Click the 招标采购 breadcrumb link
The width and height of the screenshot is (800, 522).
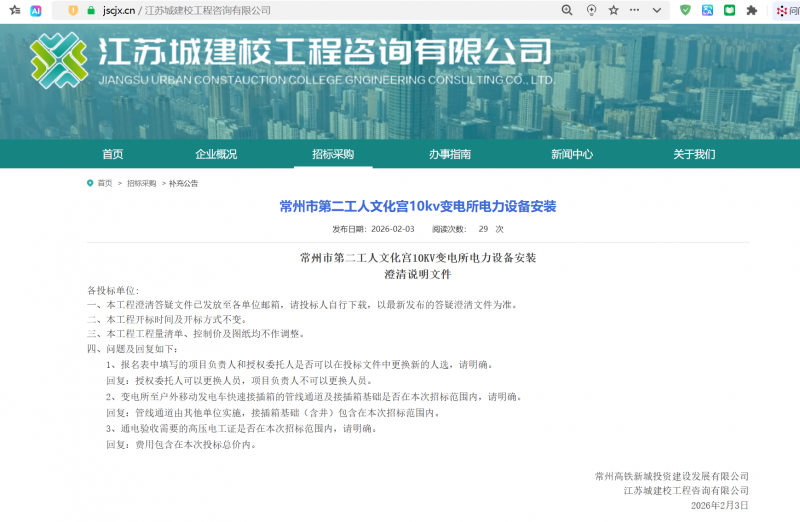click(141, 184)
